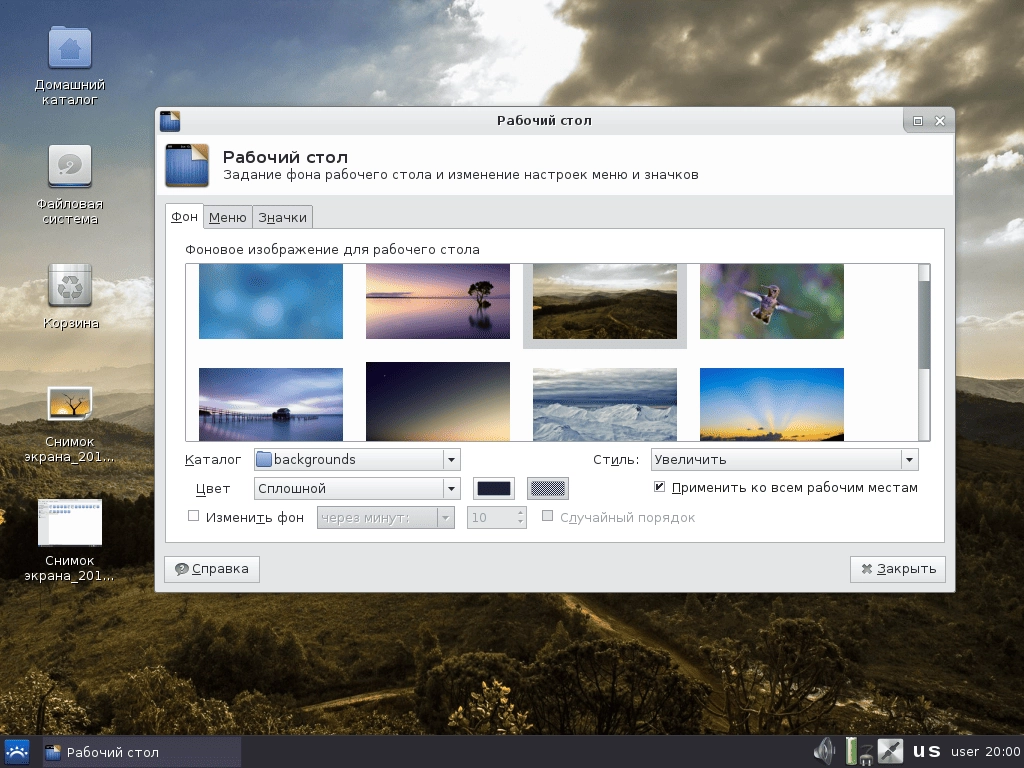Switch to the Фон tab
This screenshot has height=768, width=1024.
point(184,217)
